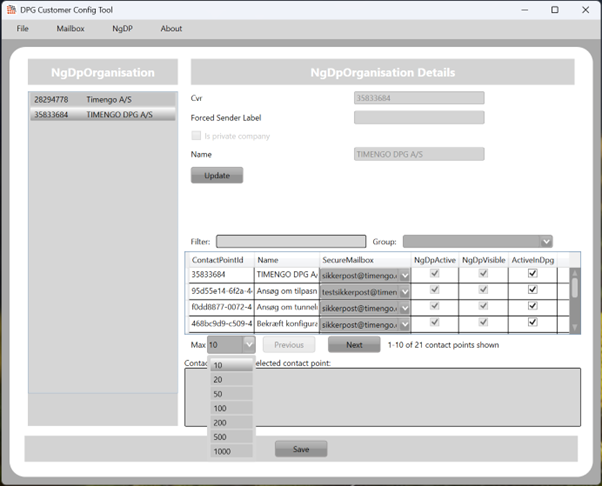Open SecureMailbox dropdown in row 35833684
This screenshot has height=486, width=602.
coord(404,275)
